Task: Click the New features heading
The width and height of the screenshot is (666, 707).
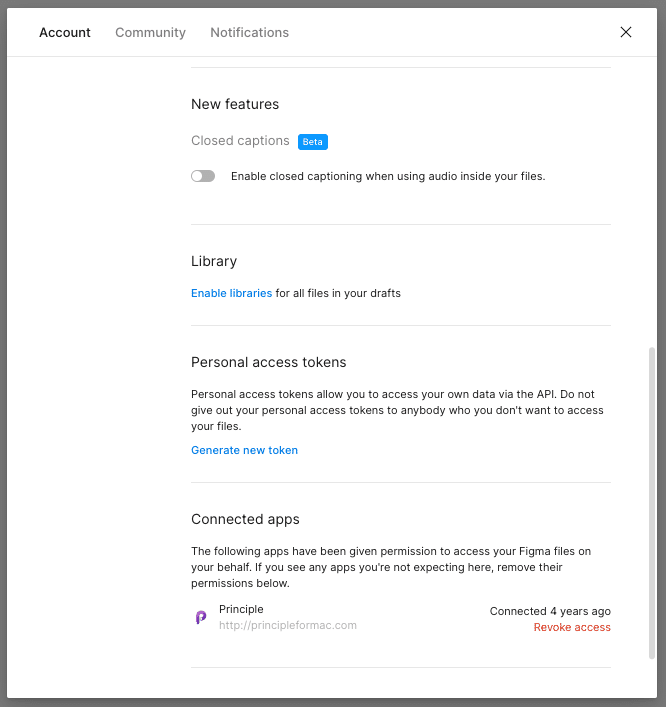Action: pyautogui.click(x=235, y=104)
